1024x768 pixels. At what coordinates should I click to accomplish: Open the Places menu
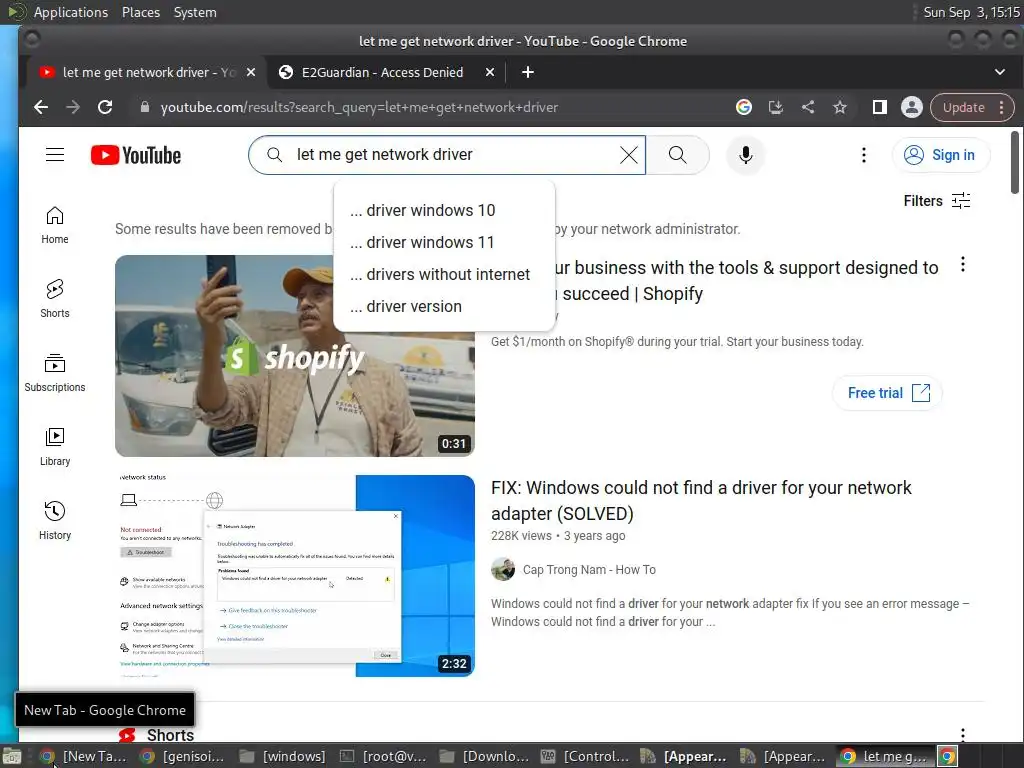click(x=140, y=12)
